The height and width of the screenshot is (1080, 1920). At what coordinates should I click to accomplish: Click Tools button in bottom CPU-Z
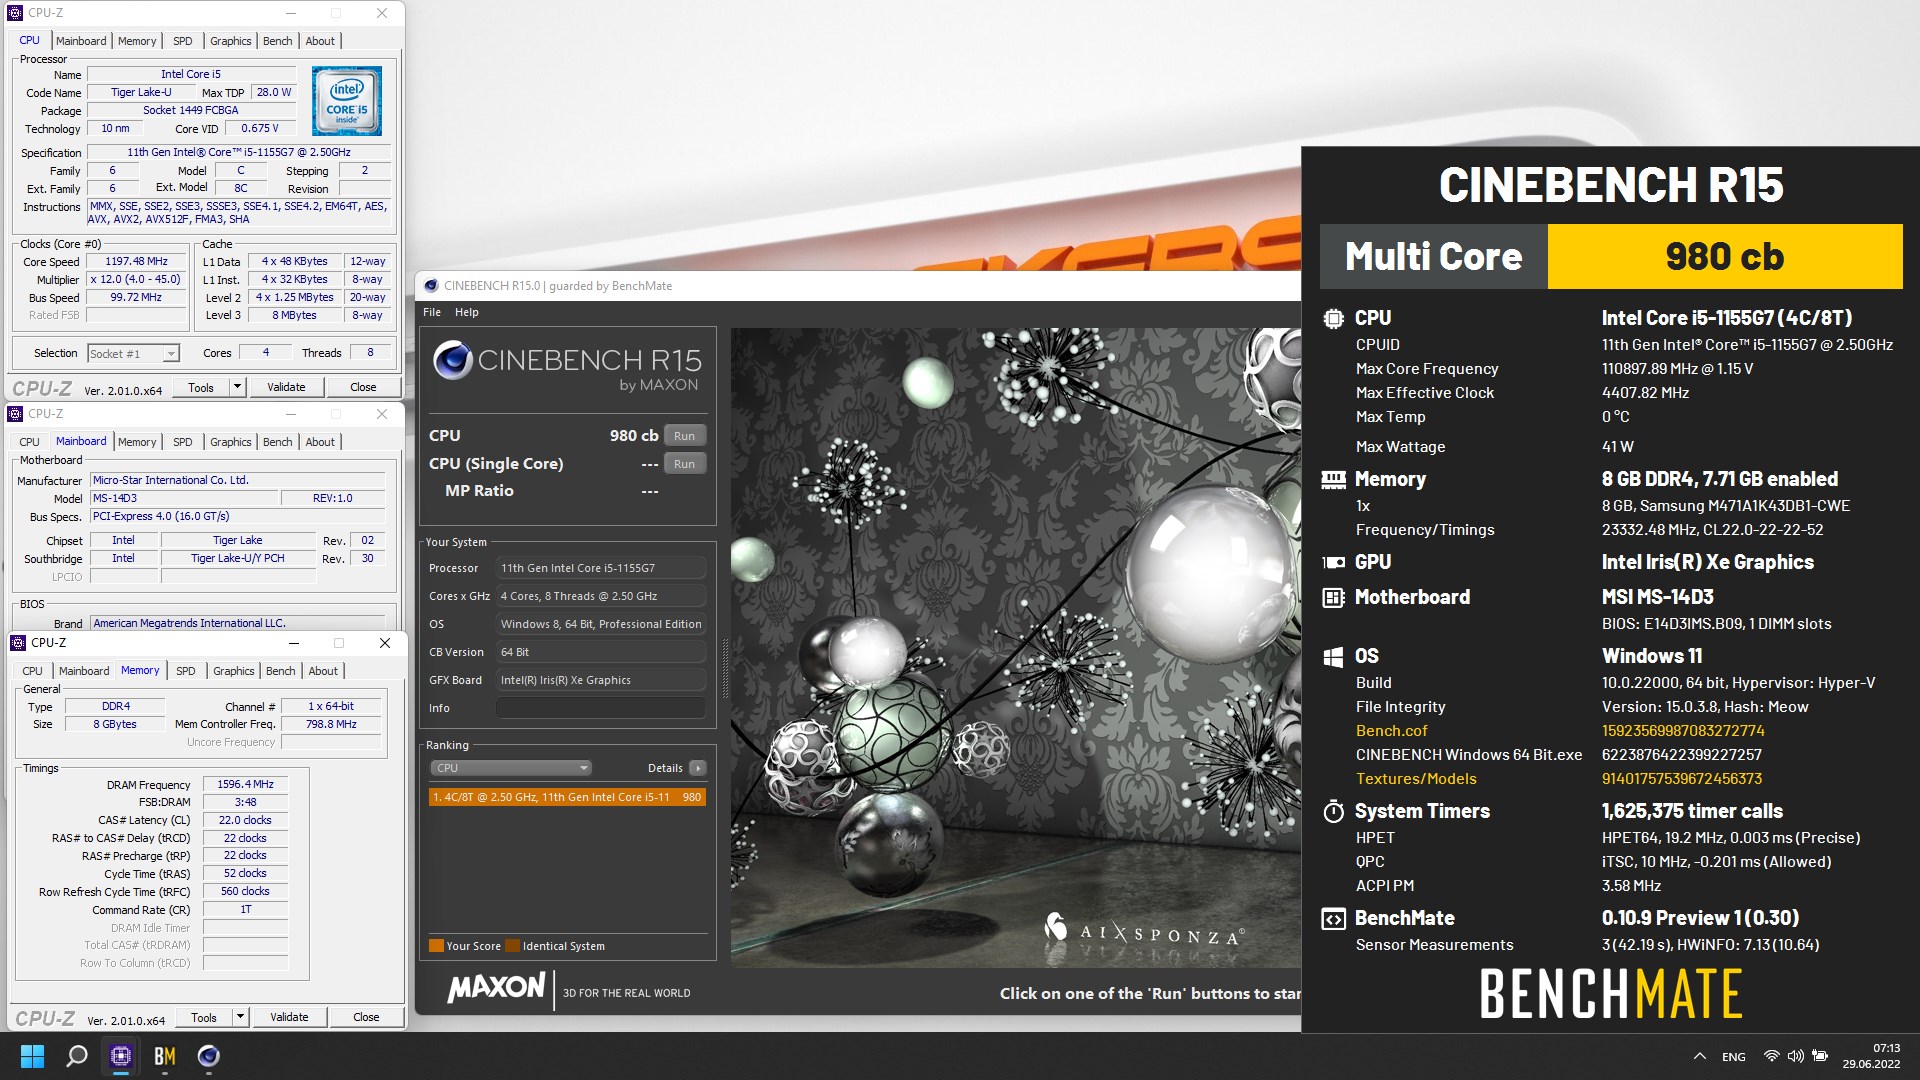tap(204, 1017)
